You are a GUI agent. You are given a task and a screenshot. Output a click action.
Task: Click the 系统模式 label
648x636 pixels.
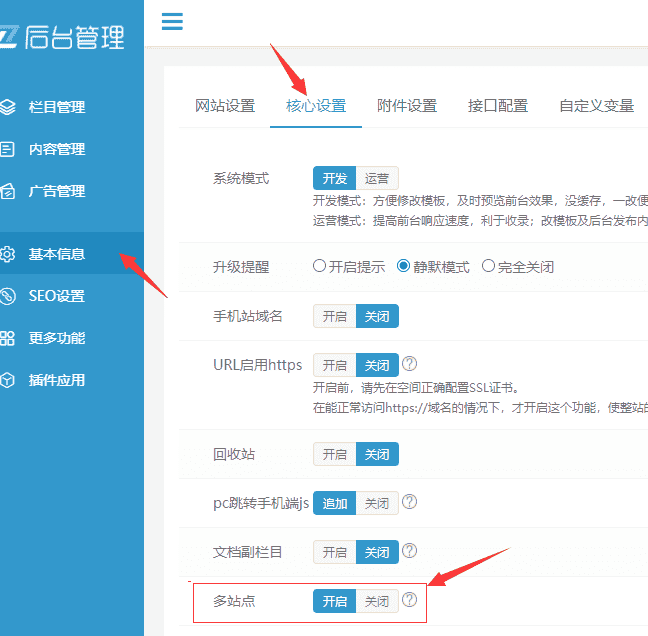241,179
